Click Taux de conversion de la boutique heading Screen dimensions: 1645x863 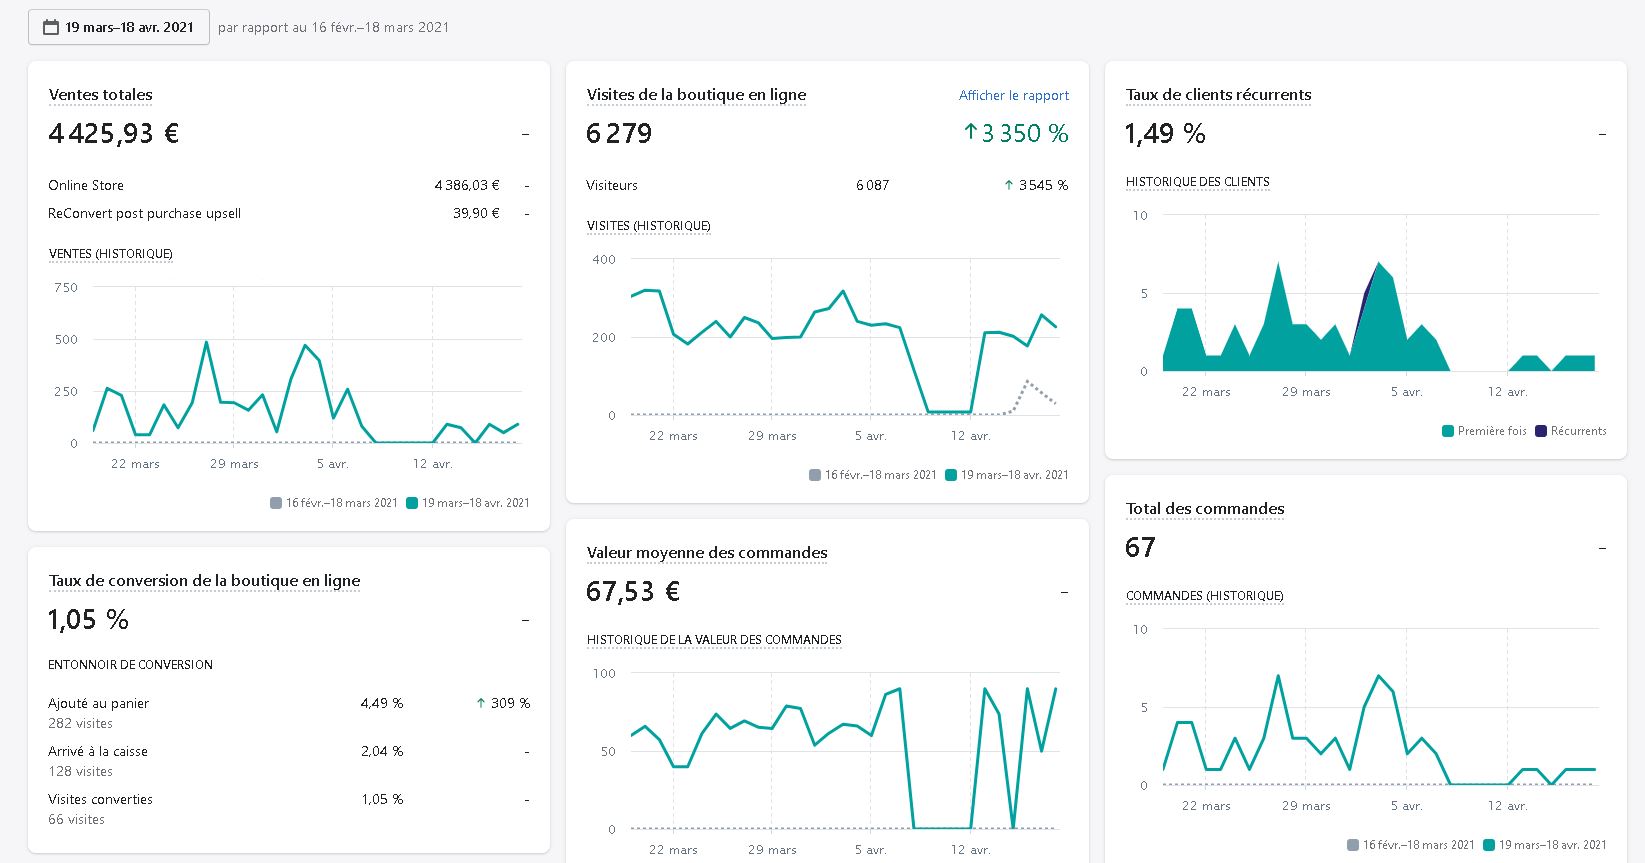pos(204,581)
